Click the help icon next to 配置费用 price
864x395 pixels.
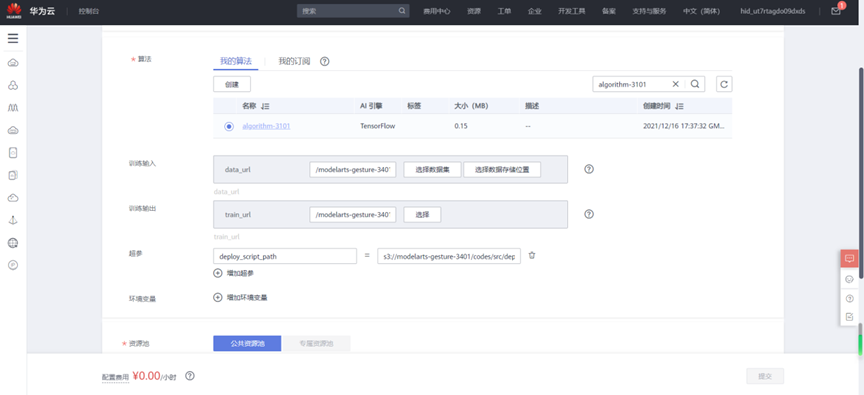[x=190, y=376]
